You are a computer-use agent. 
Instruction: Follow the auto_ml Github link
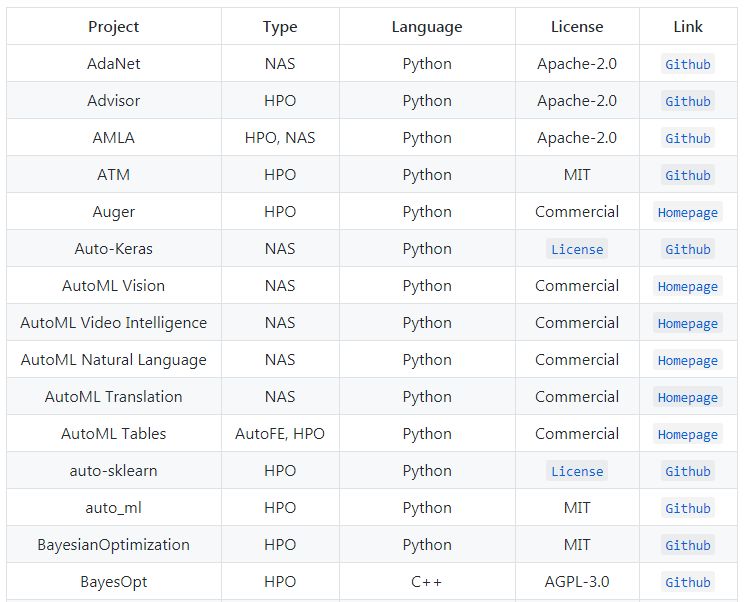click(688, 508)
